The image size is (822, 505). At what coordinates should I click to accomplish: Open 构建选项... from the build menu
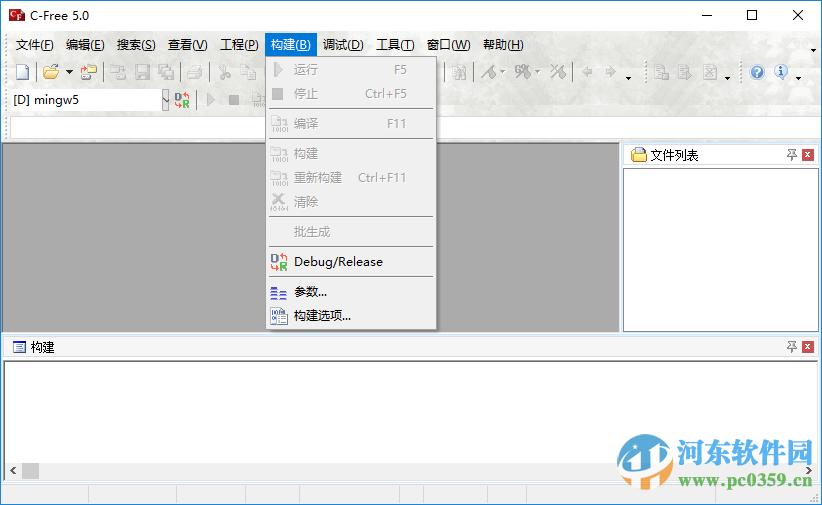(x=351, y=316)
